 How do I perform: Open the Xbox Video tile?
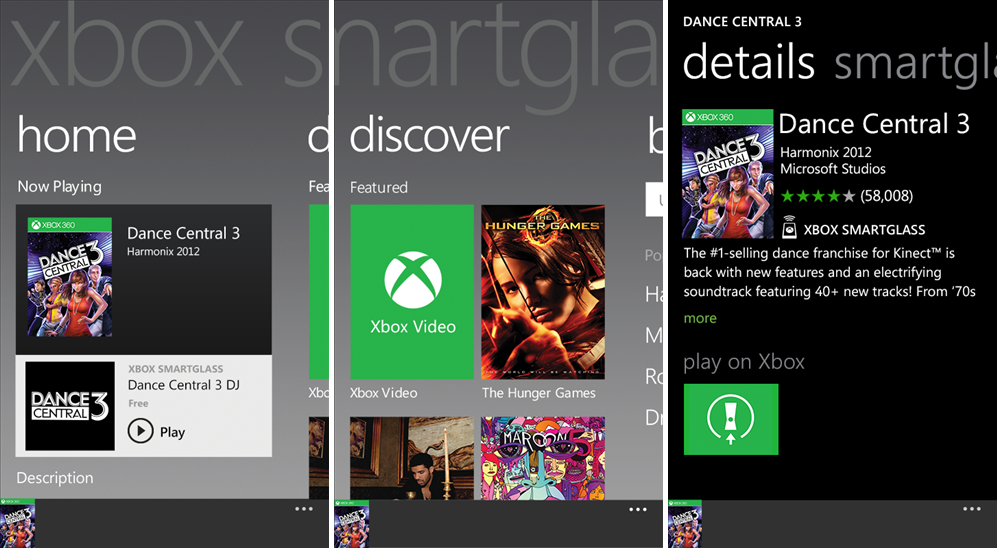412,292
